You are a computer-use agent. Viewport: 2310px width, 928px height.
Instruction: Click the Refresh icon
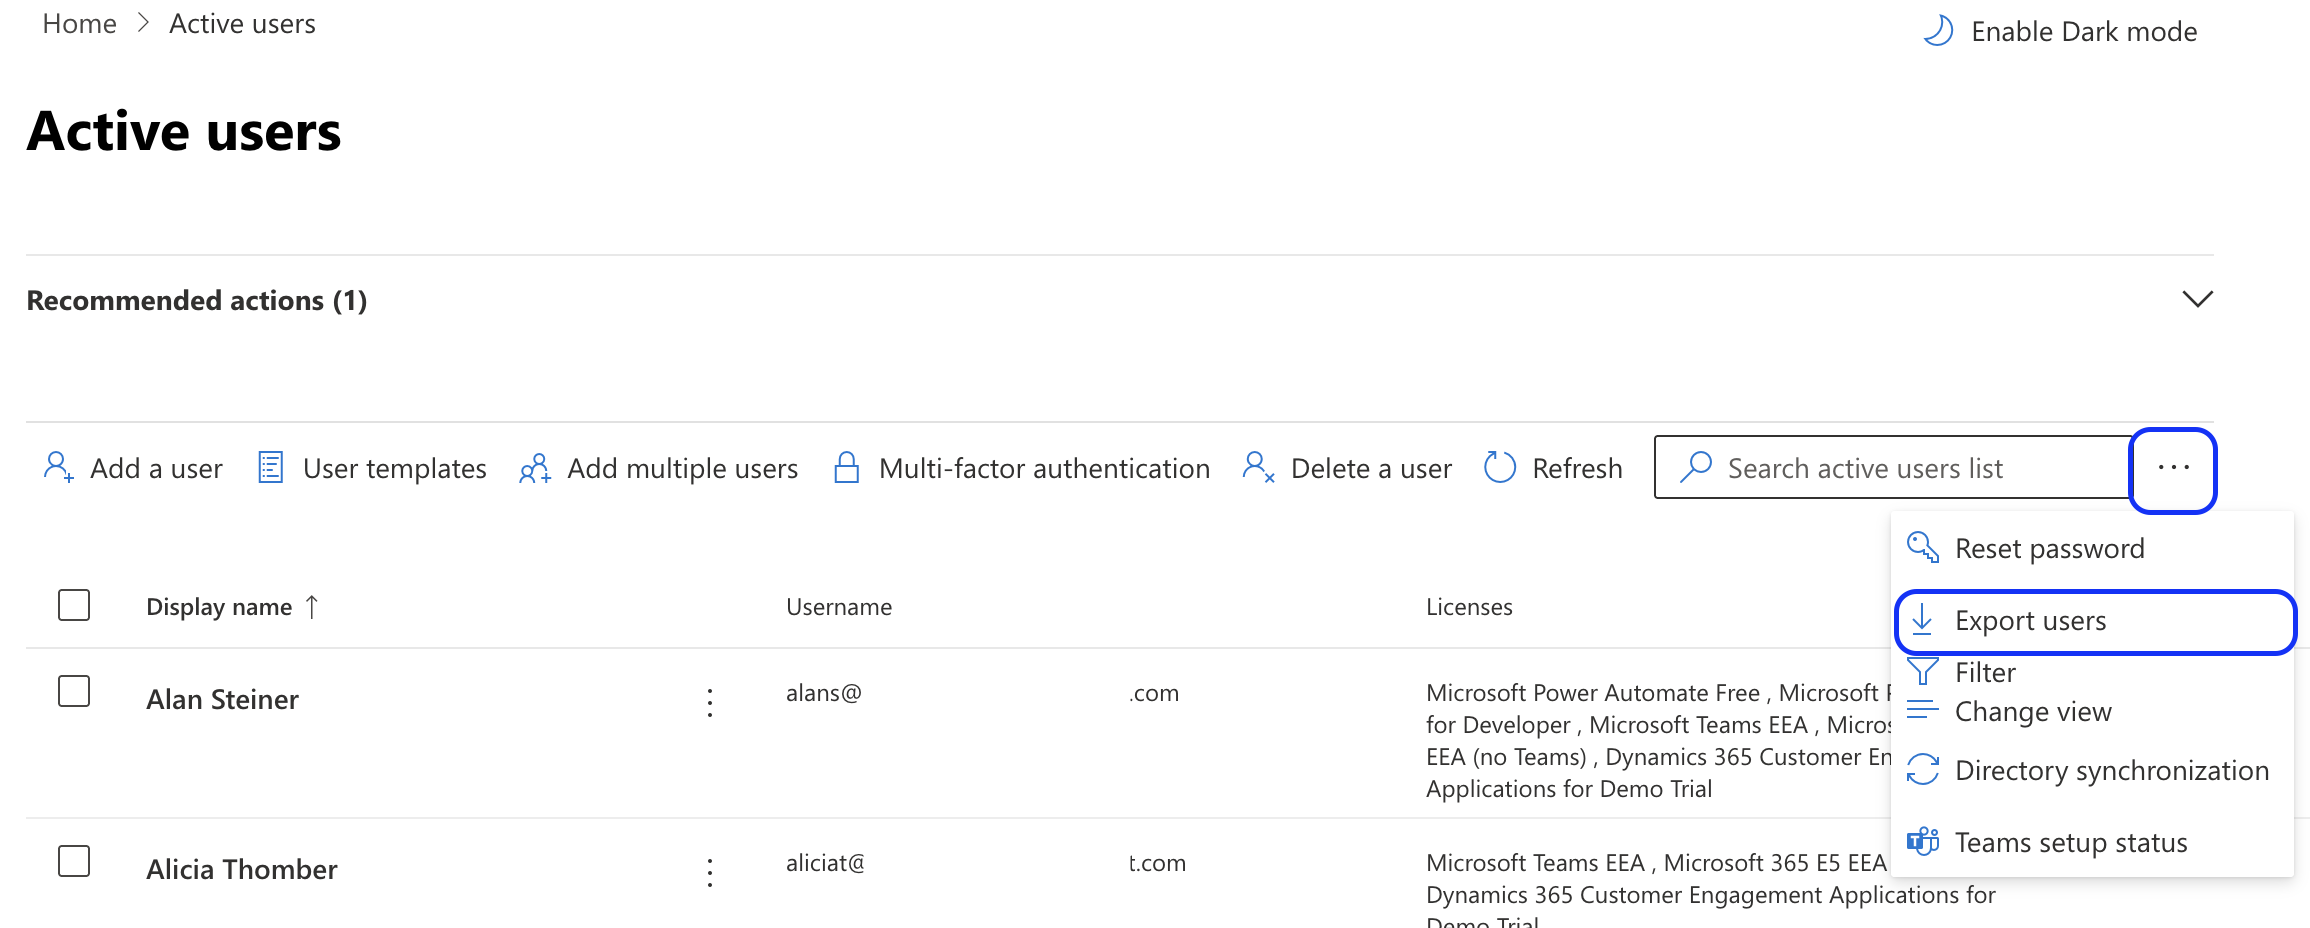tap(1500, 467)
